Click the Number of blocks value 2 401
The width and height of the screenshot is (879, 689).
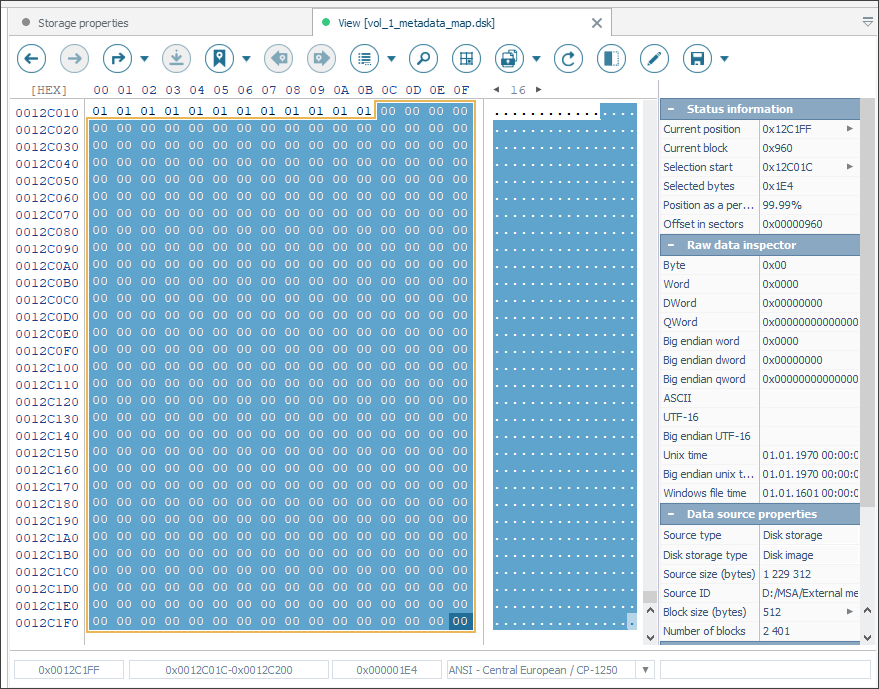pos(776,631)
